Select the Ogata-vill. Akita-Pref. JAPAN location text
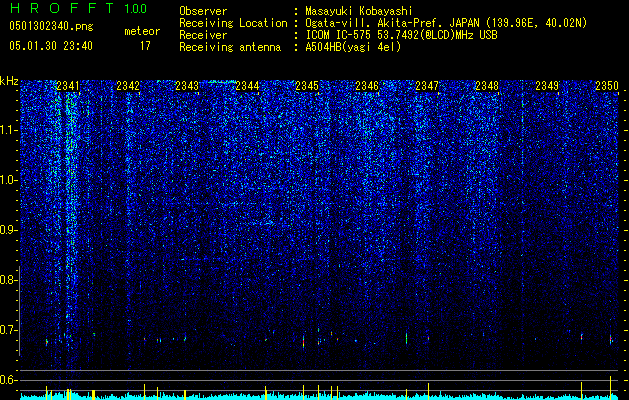 (x=445, y=23)
